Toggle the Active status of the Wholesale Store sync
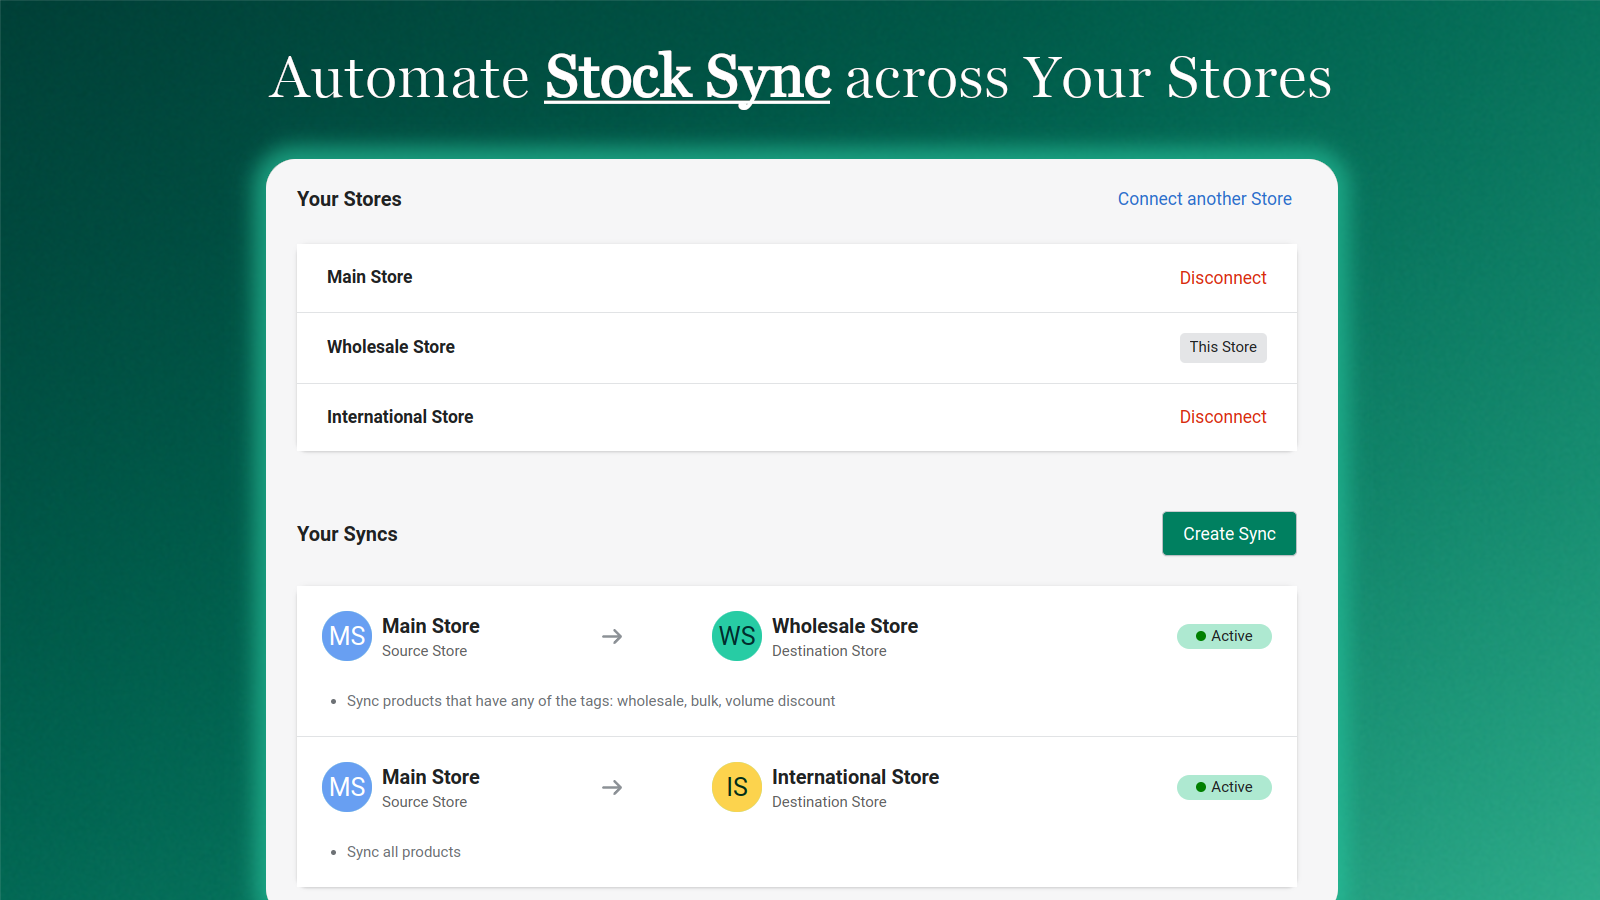This screenshot has width=1600, height=900. click(x=1224, y=636)
